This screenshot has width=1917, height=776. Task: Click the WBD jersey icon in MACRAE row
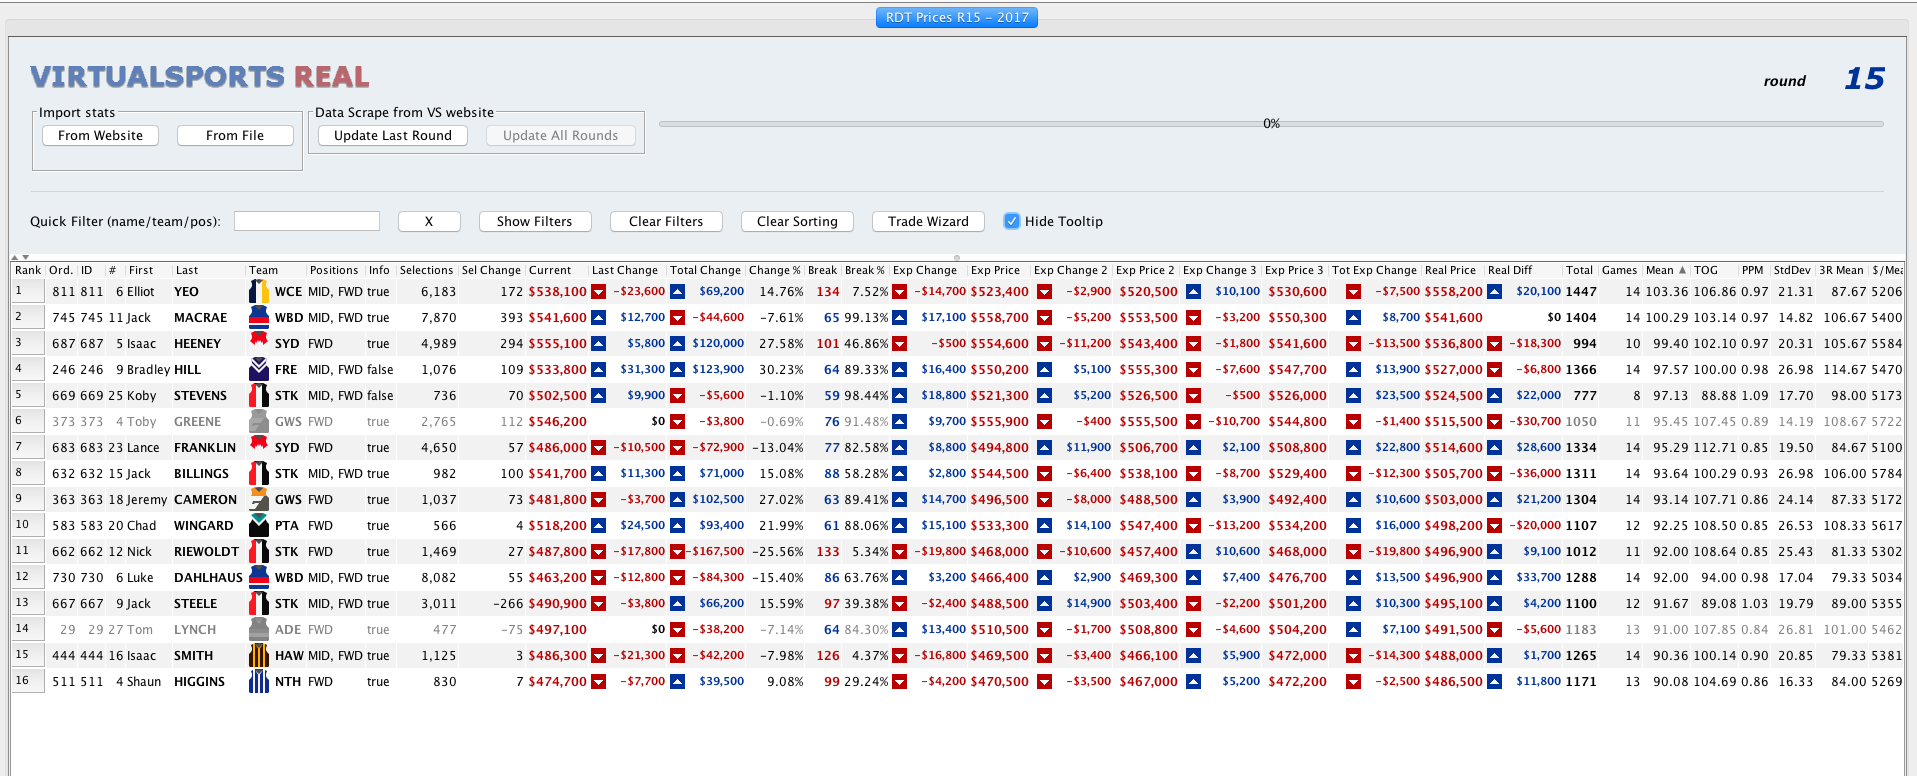coord(259,318)
